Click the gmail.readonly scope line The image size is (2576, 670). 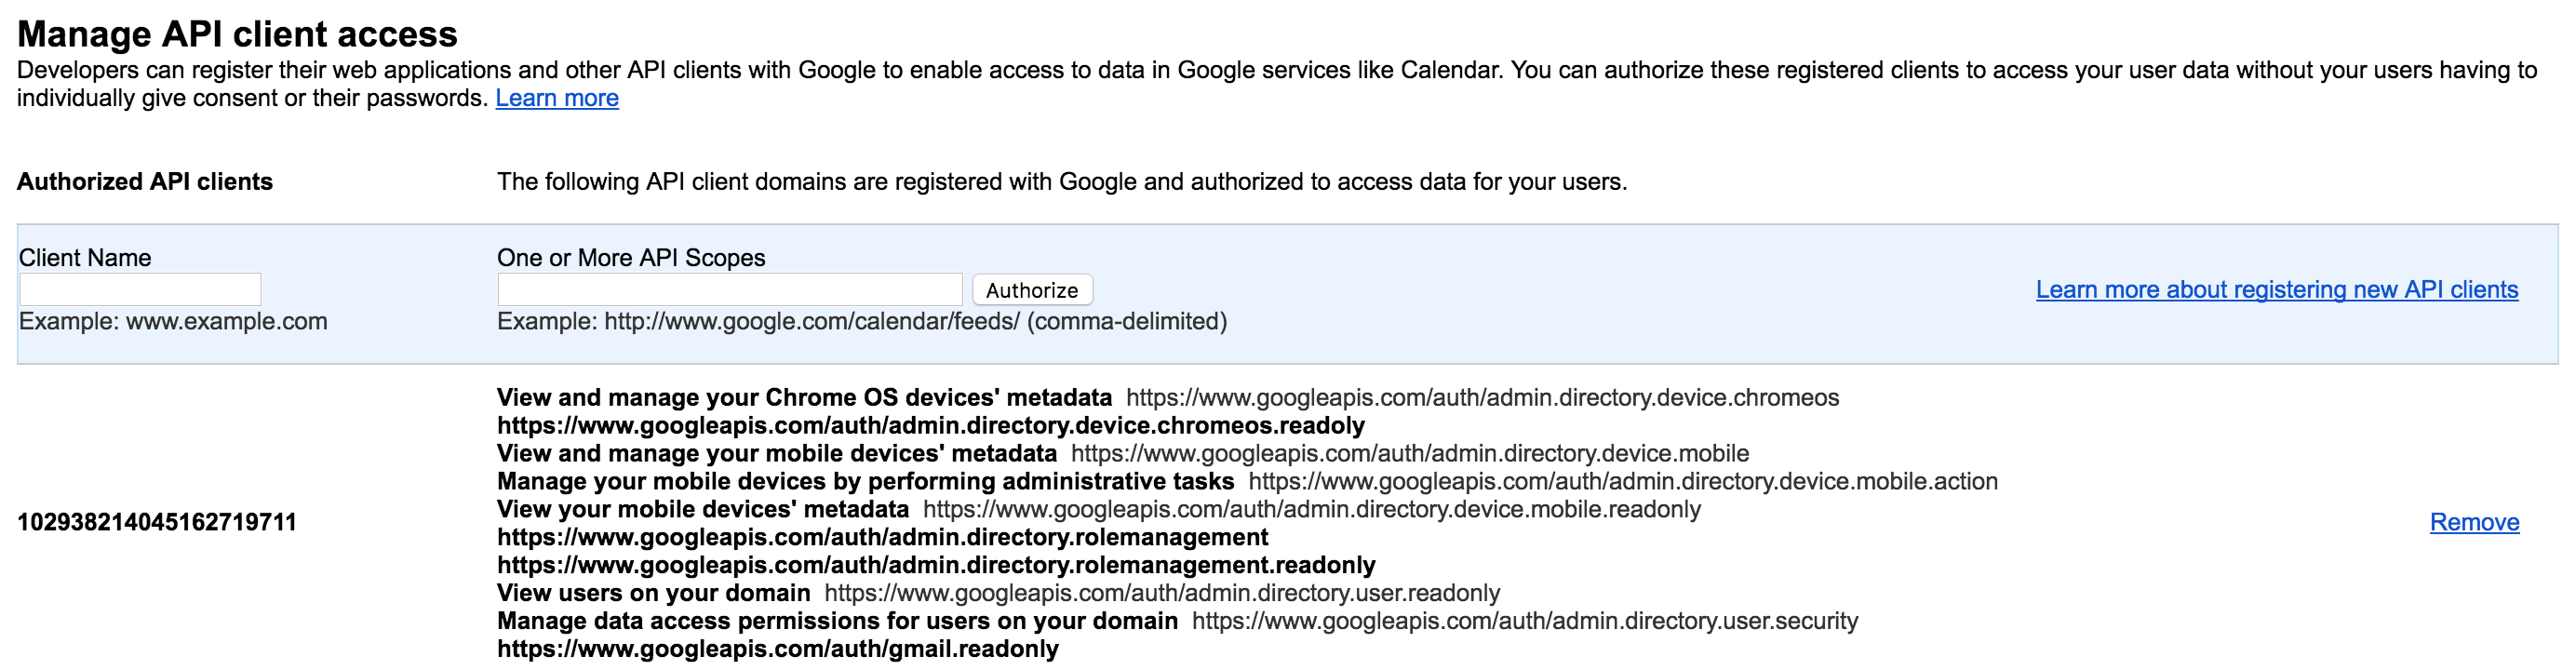pyautogui.click(x=777, y=649)
